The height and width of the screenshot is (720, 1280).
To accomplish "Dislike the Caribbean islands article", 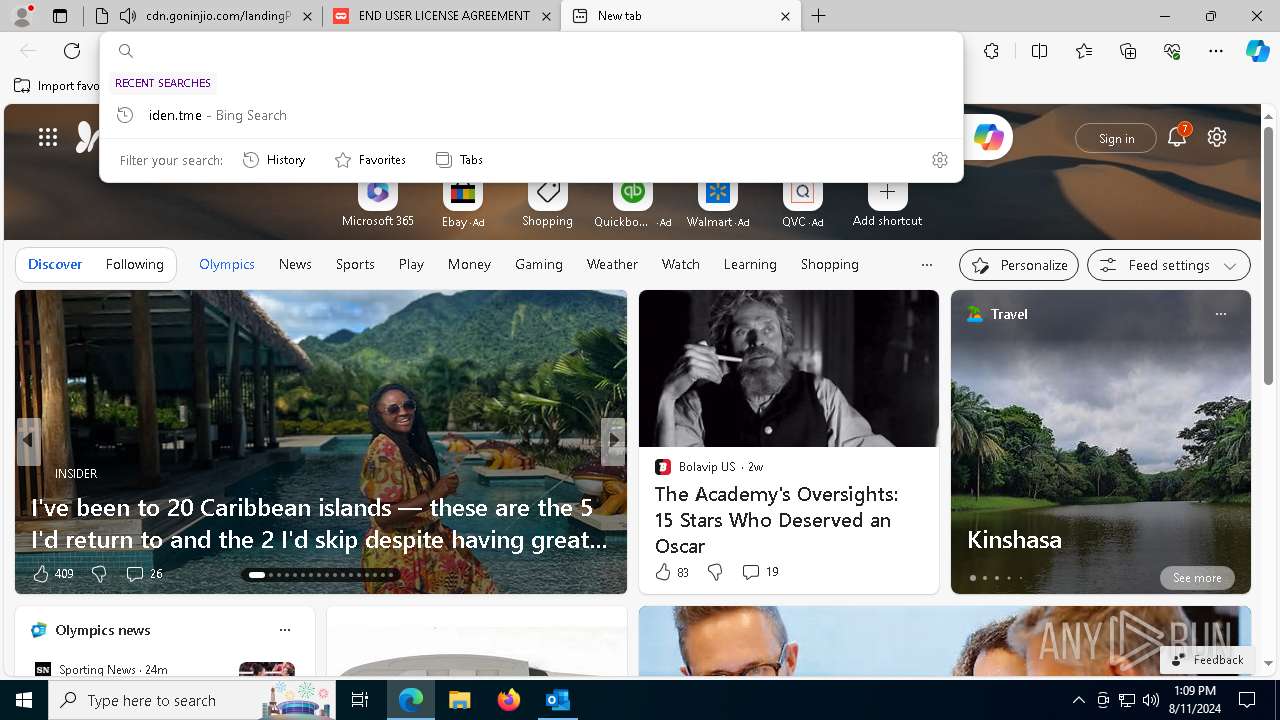I will point(99,574).
